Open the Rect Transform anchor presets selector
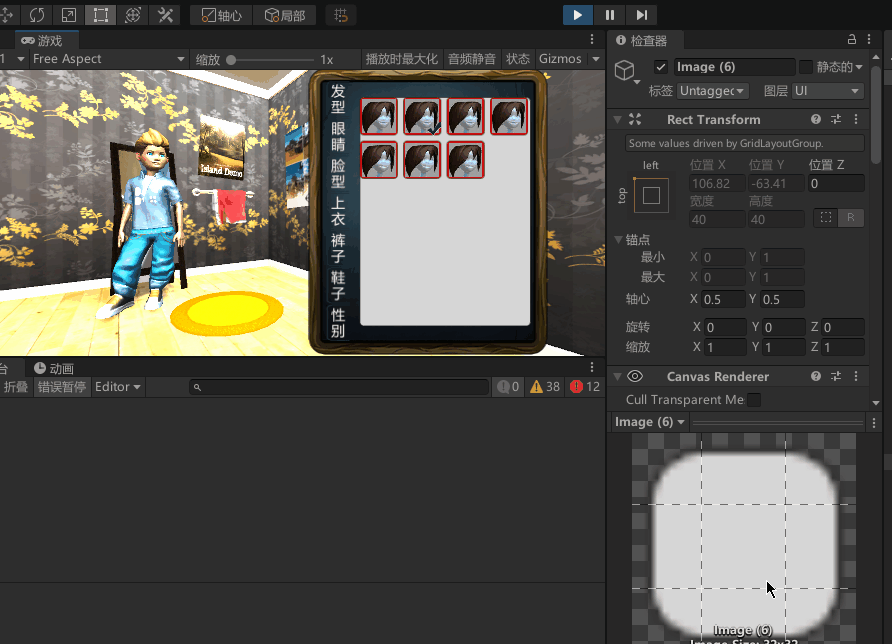Screen dimensions: 892x644 pyautogui.click(x=651, y=195)
